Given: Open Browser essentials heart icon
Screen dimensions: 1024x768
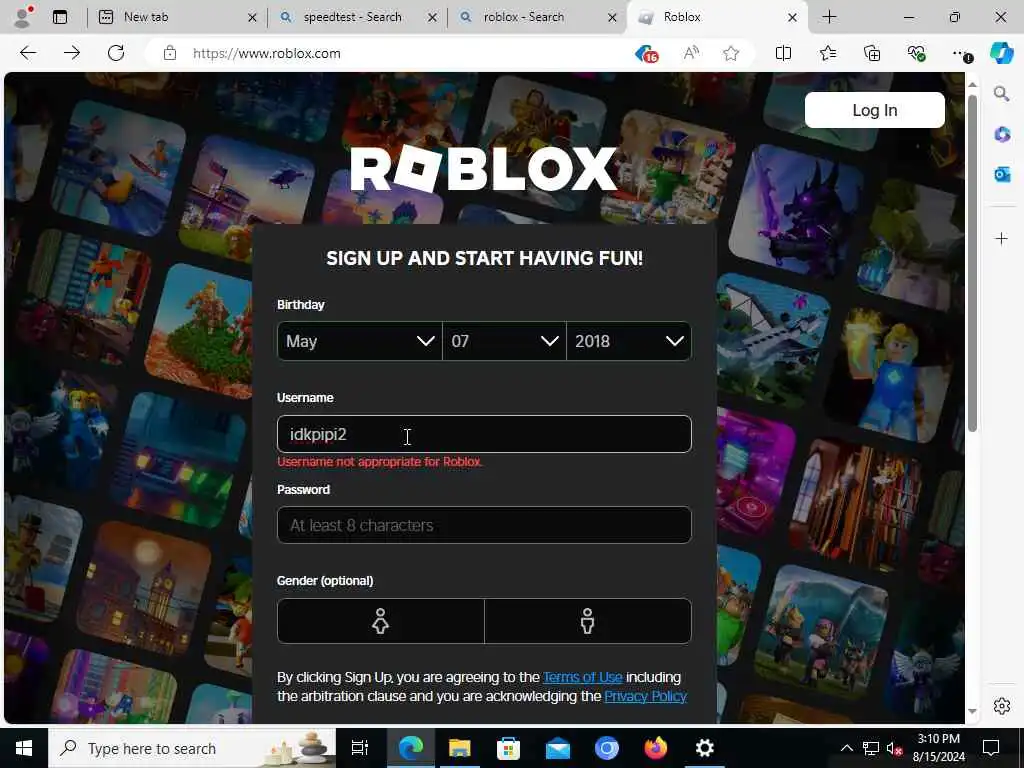Looking at the screenshot, I should (x=917, y=53).
